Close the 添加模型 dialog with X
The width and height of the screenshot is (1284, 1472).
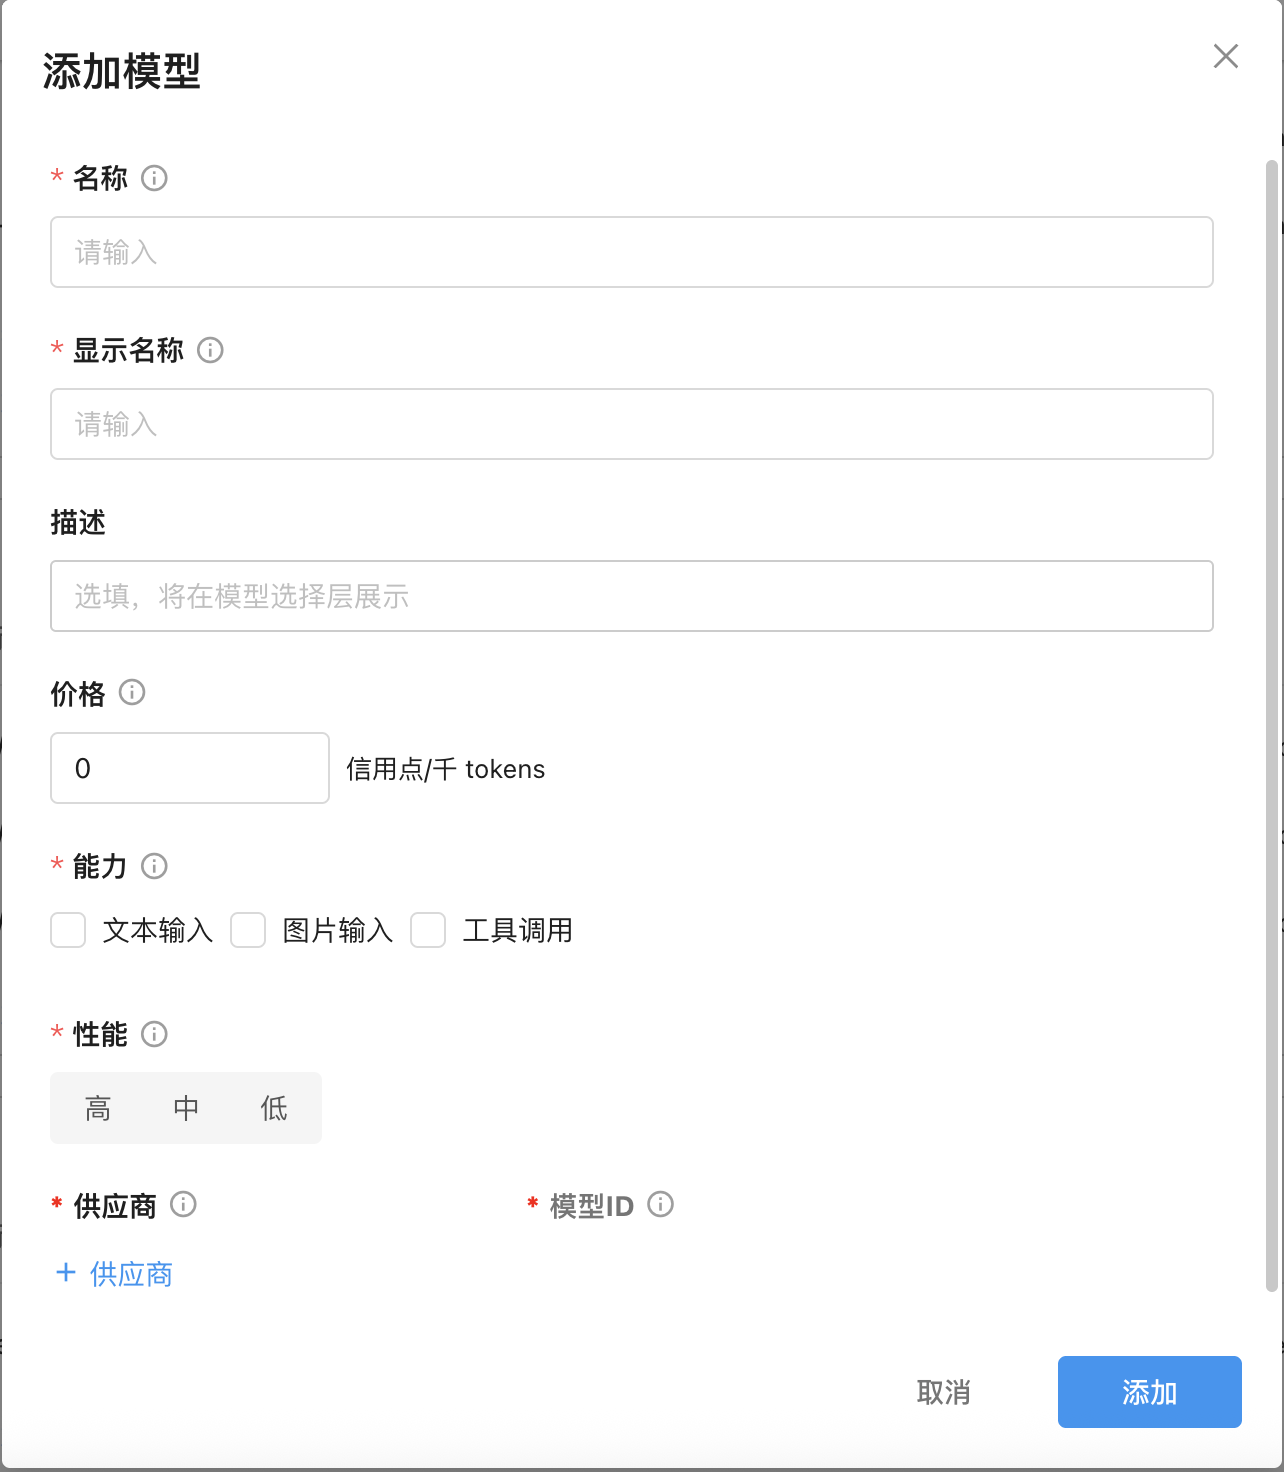(1225, 56)
